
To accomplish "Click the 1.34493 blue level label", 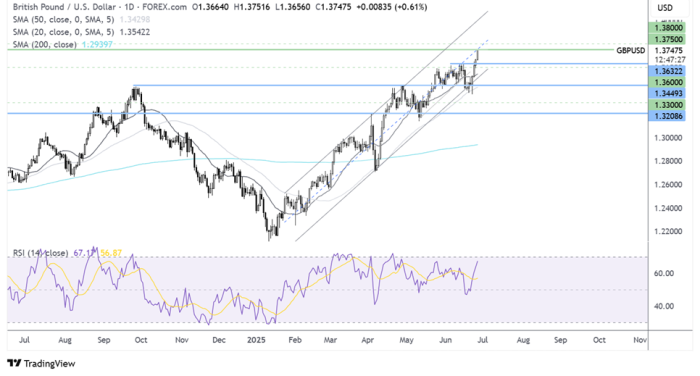I will [668, 93].
